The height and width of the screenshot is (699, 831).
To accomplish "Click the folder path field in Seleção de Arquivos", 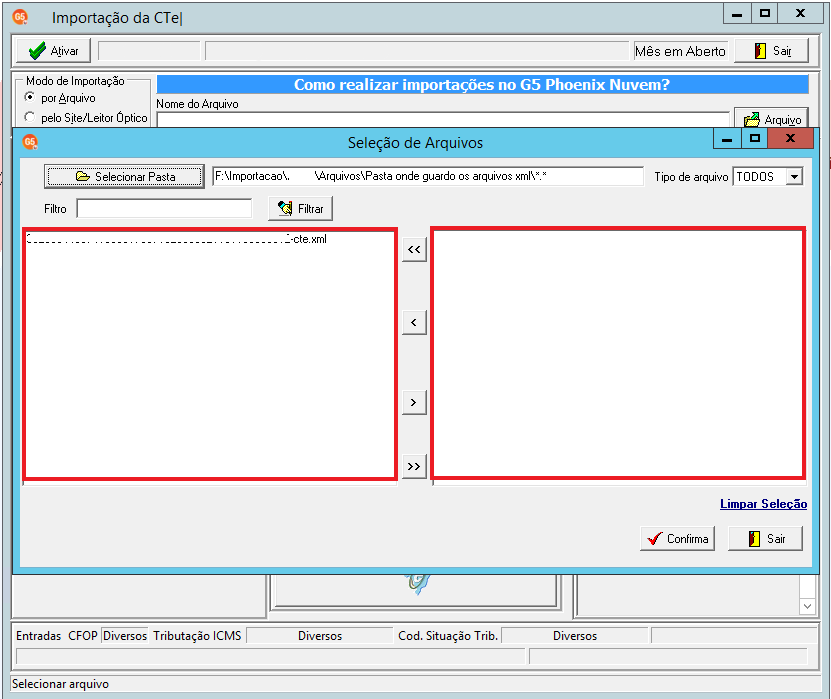I will [428, 176].
